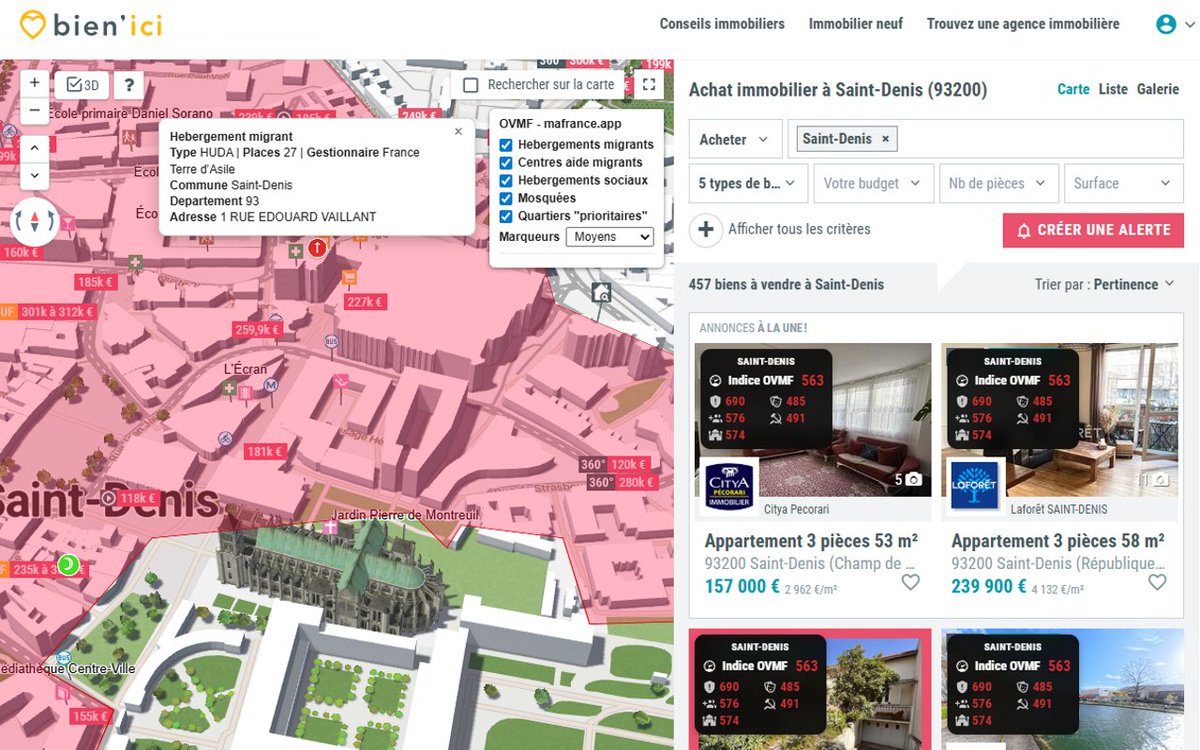Click Afficher tous les critères link
Viewport: 1200px width, 750px height.
click(799, 229)
